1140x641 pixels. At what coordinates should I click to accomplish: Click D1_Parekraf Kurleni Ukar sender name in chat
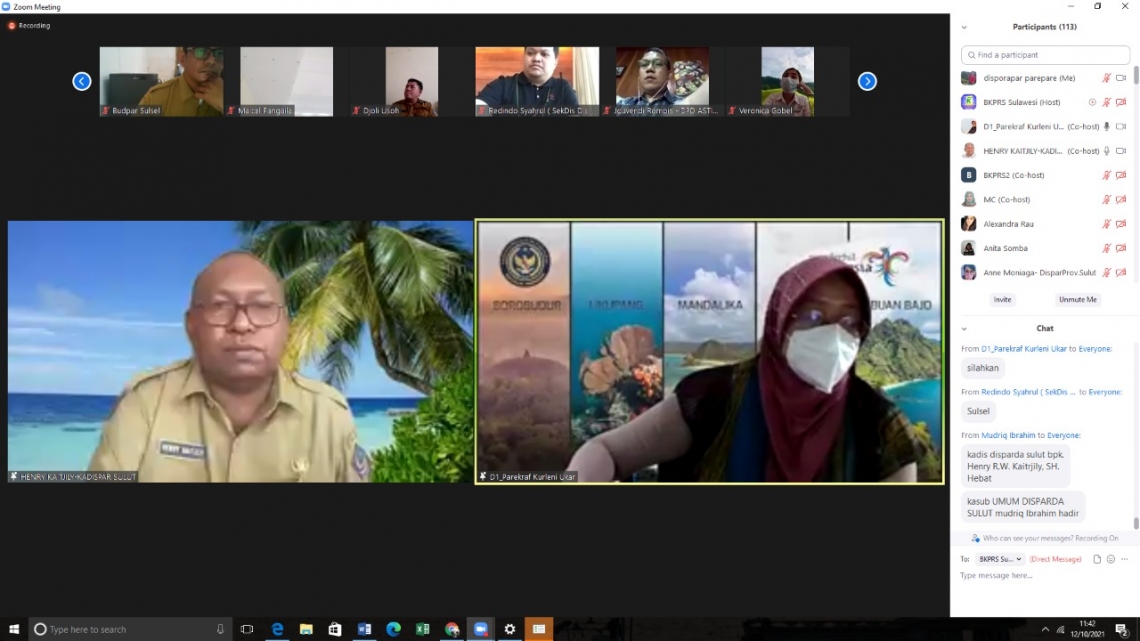pyautogui.click(x=1024, y=349)
